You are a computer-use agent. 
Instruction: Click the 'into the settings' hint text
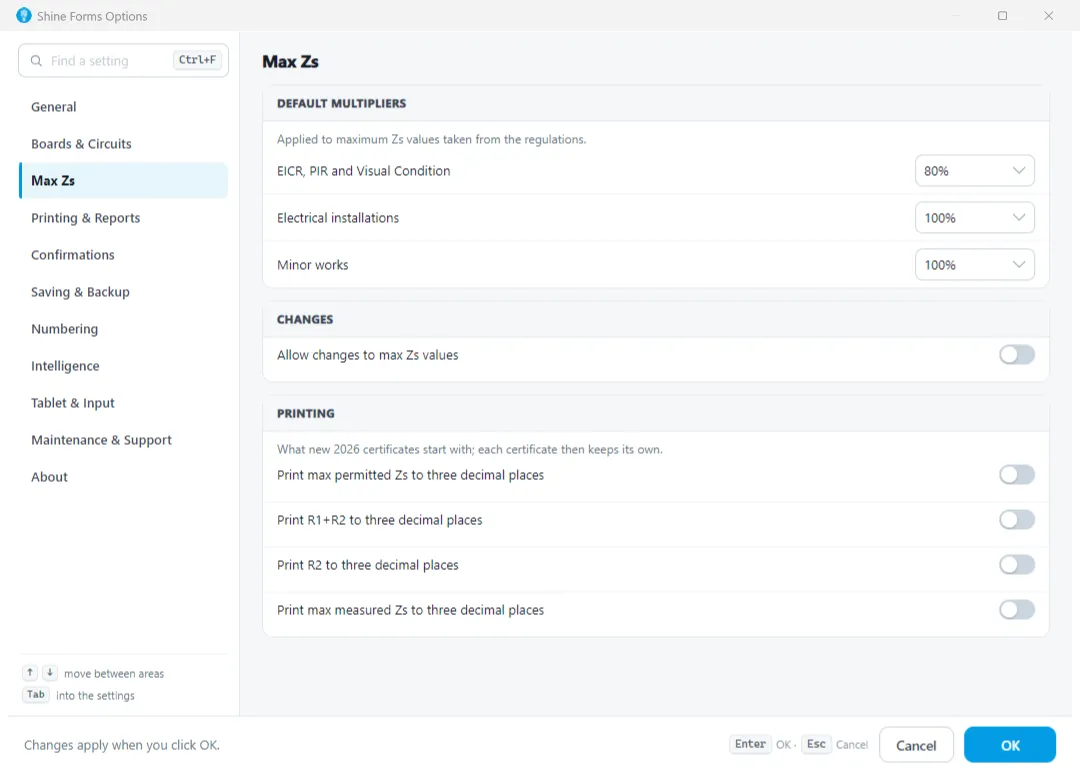95,696
